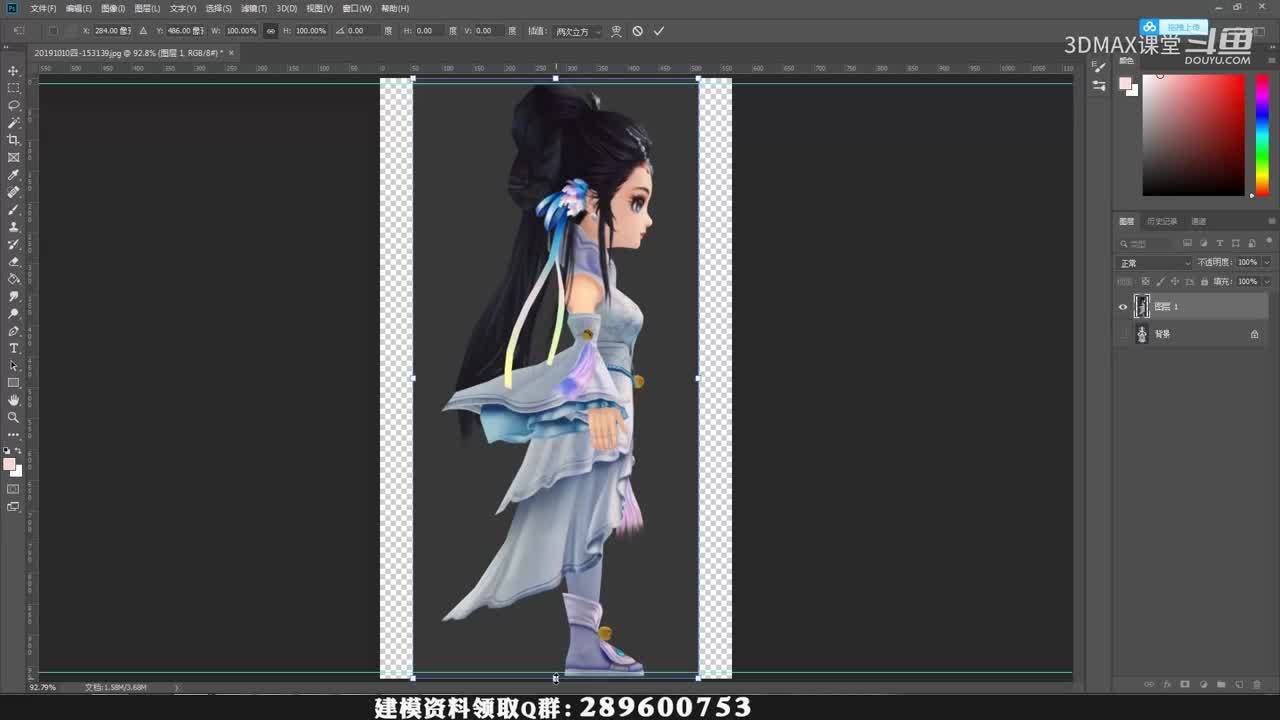Expand the fill slider dropdown arrow
Viewport: 1280px width, 720px height.
1266,281
